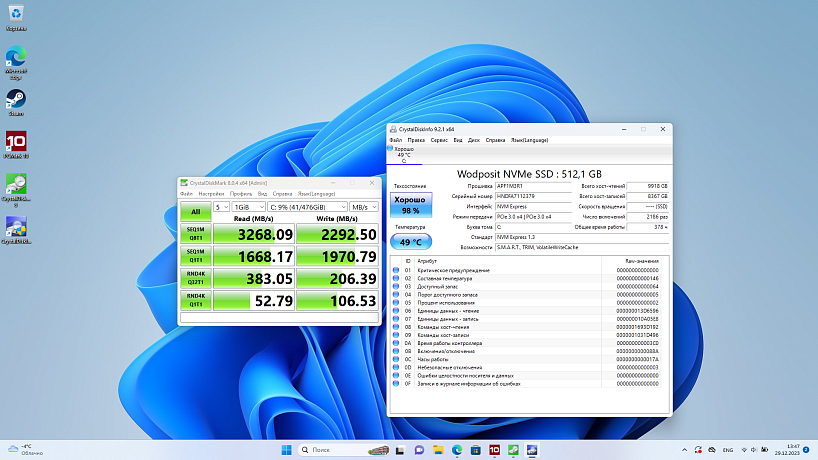Image resolution: width=818 pixels, height=460 pixels.
Task: Click the taskbar search field Поиск
Action: pos(344,450)
